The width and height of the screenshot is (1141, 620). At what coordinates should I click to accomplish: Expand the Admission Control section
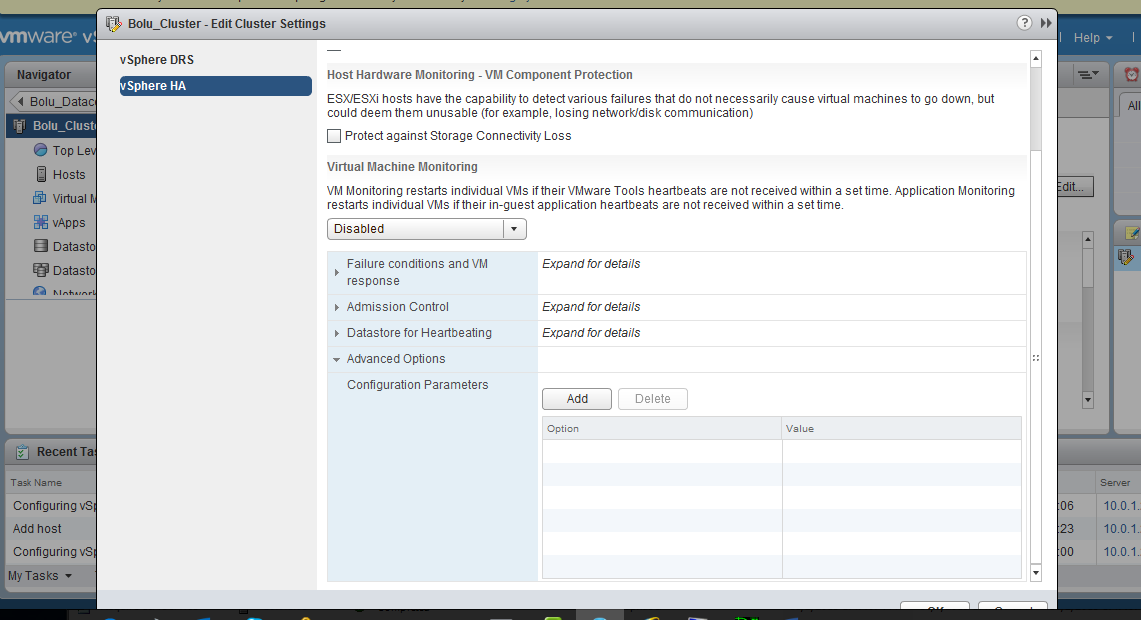(336, 307)
